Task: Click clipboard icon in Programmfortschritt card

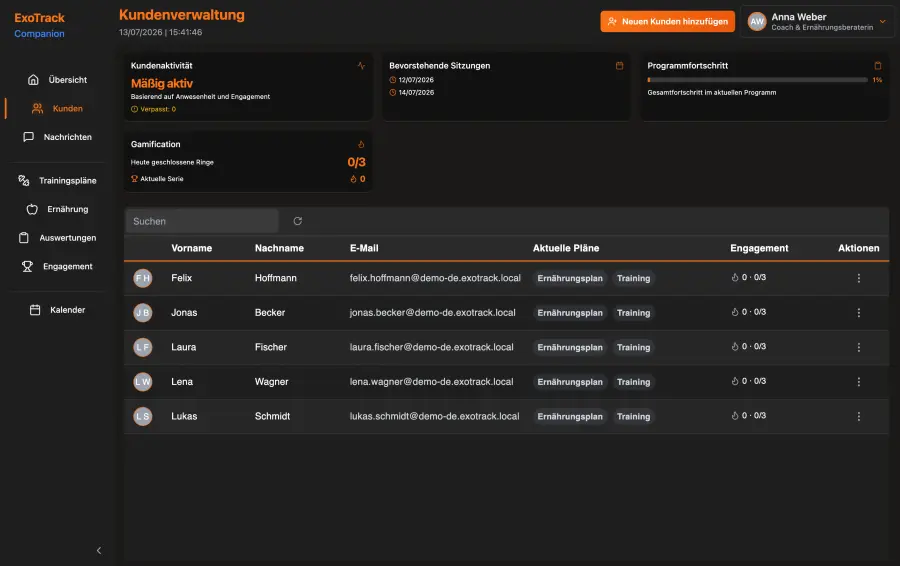Action: pyautogui.click(x=878, y=65)
